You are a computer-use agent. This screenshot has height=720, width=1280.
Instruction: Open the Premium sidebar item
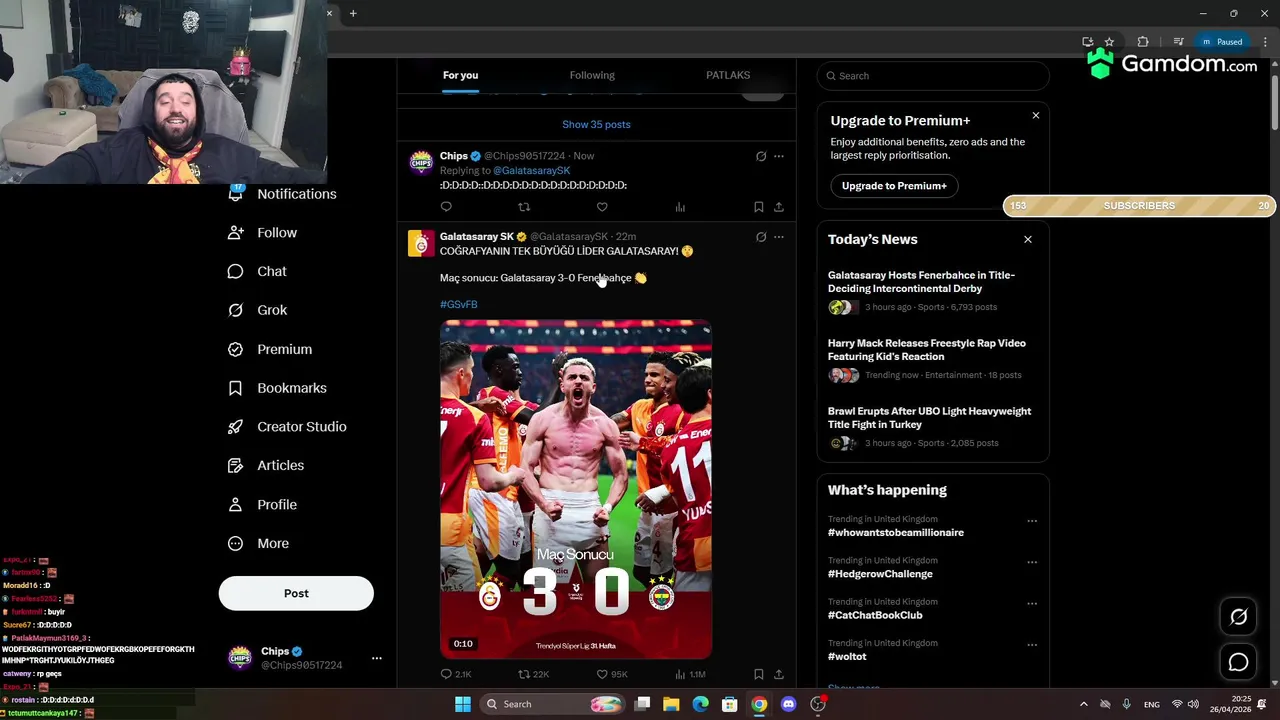(270, 349)
